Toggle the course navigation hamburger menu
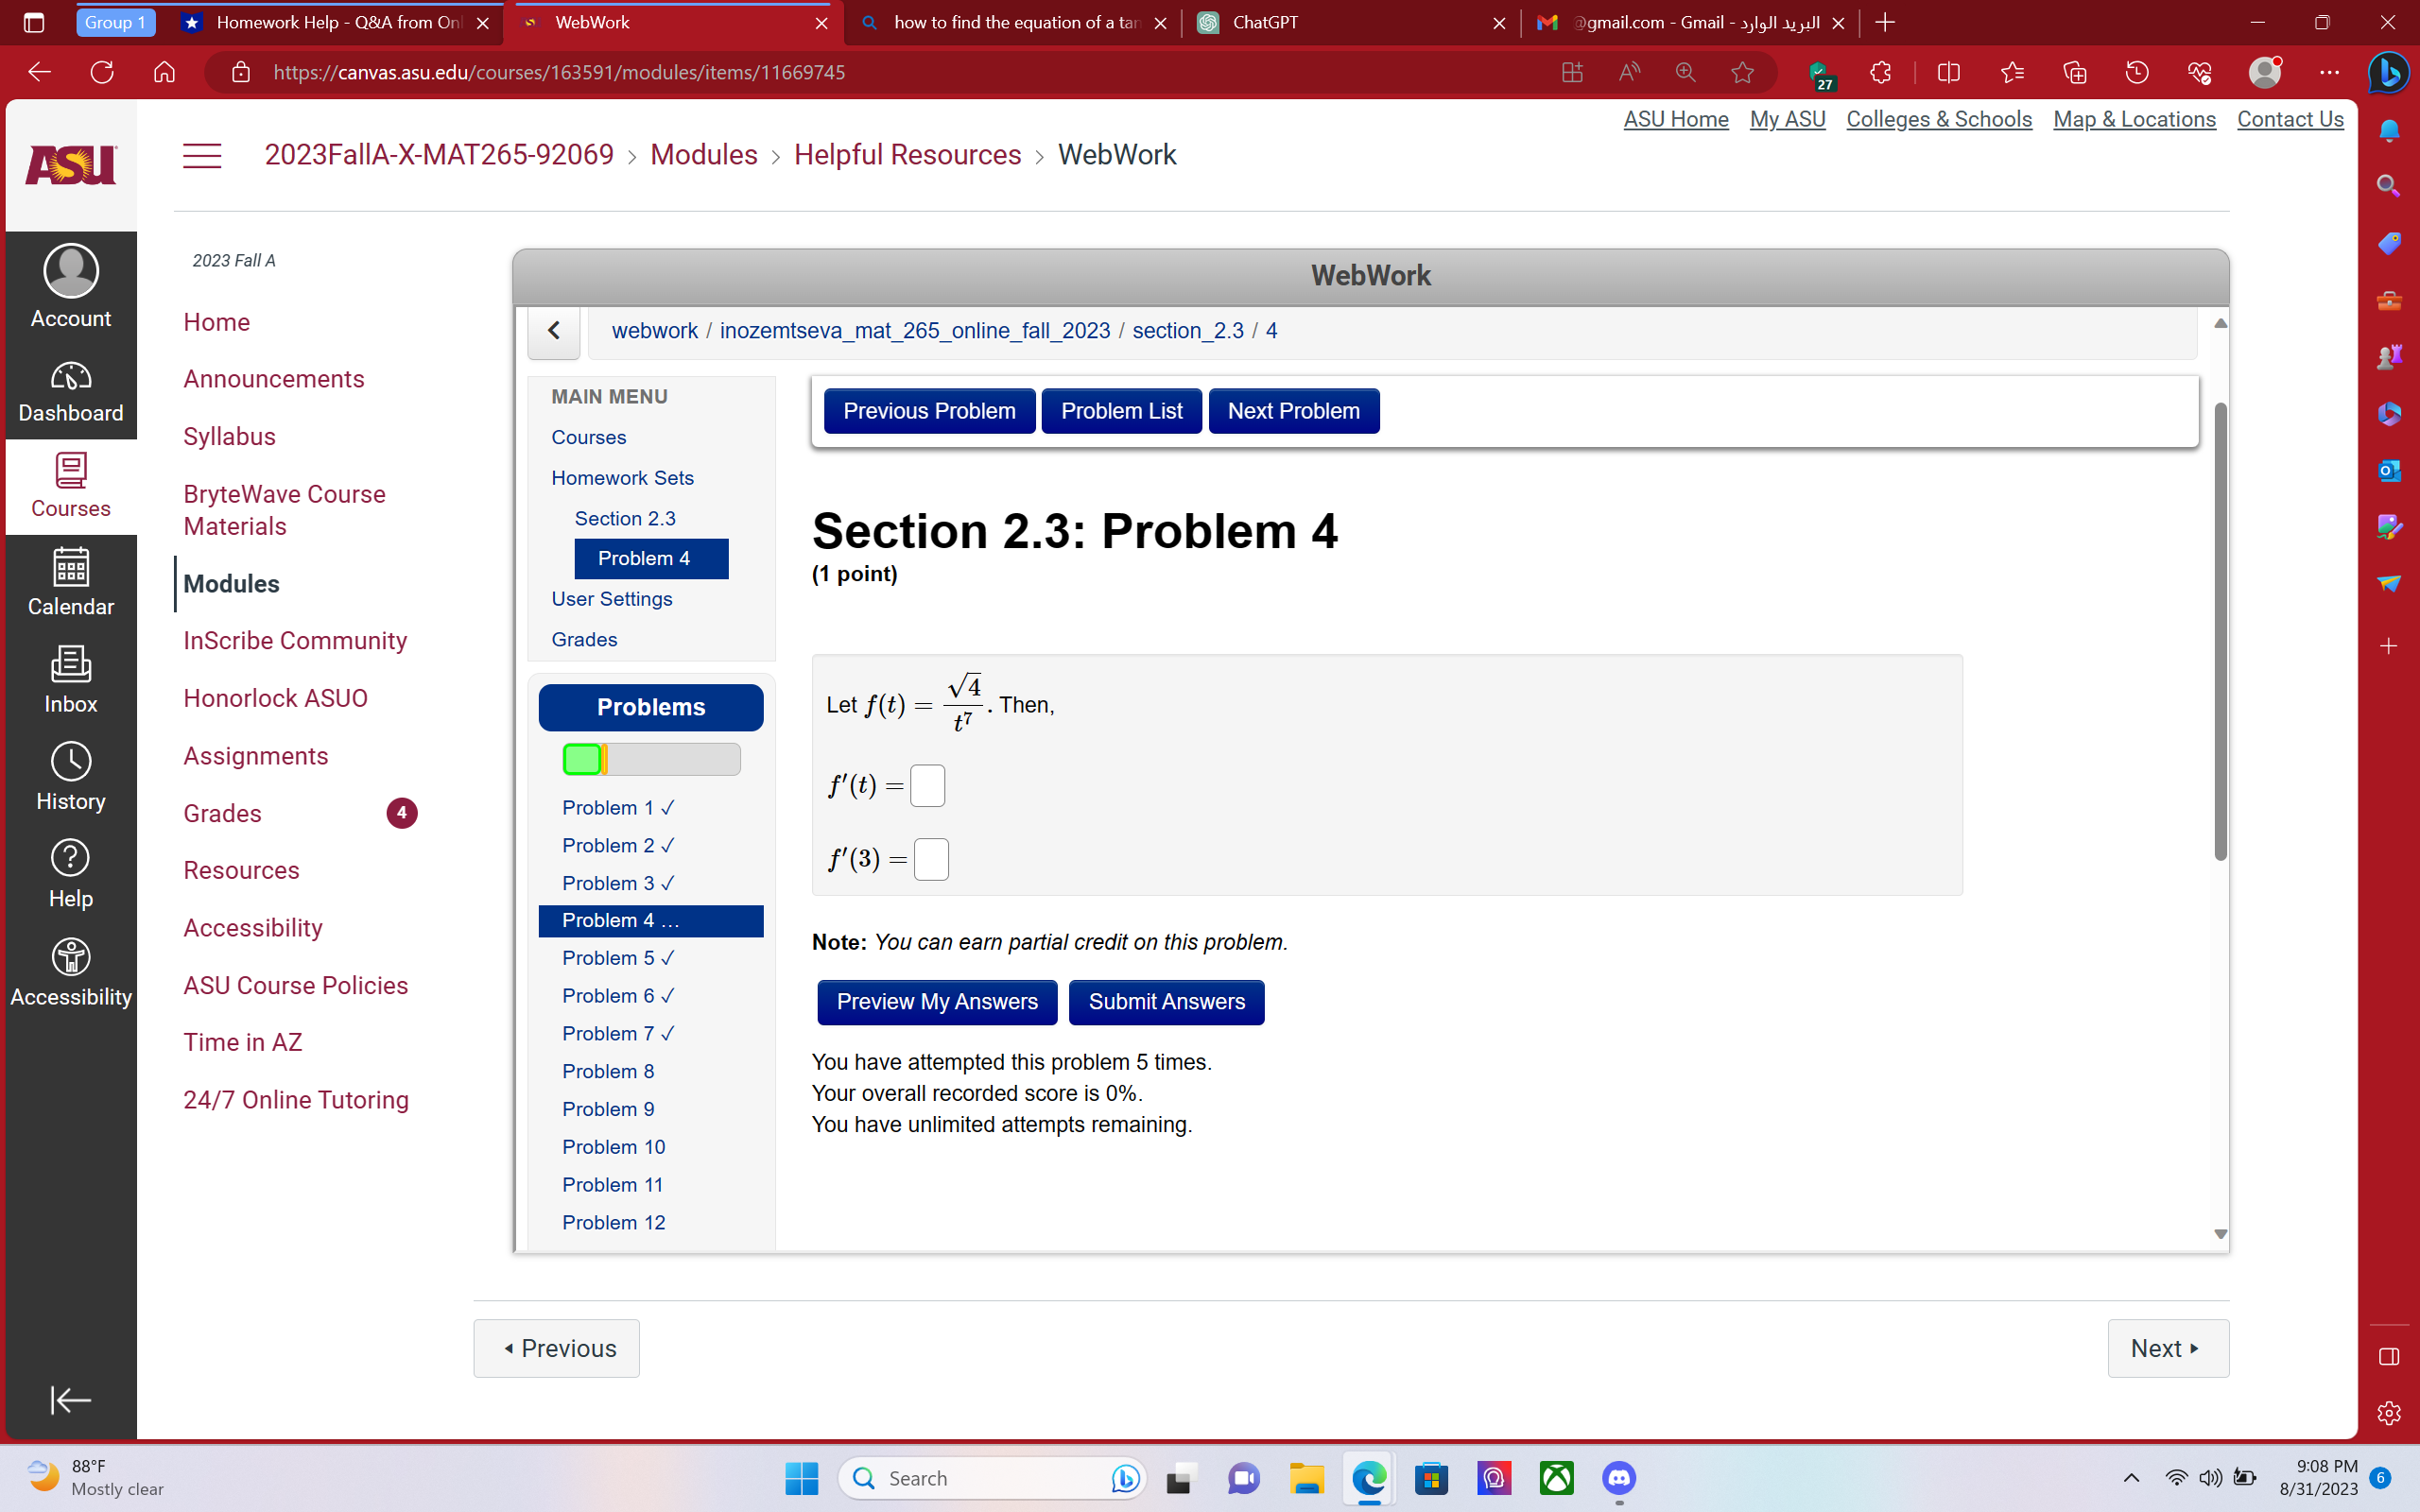 click(202, 155)
